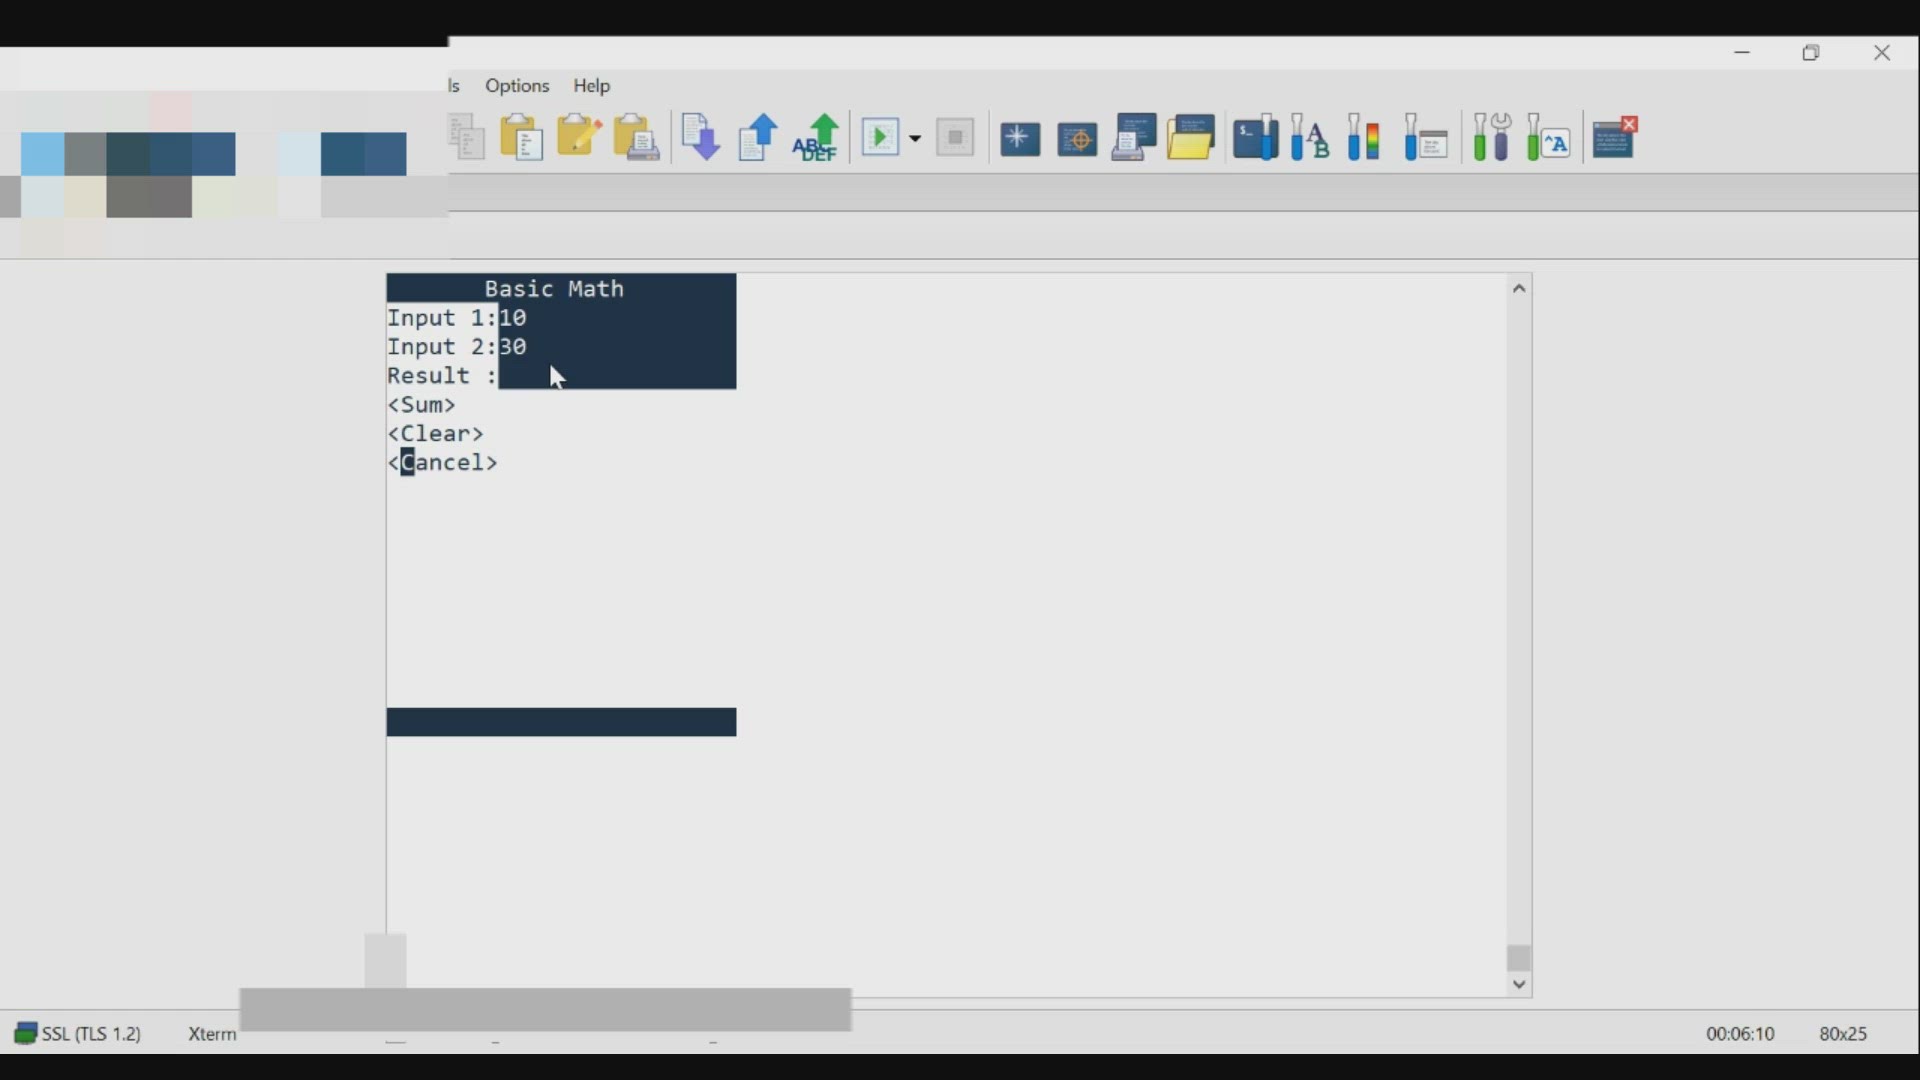This screenshot has height=1080, width=1920.
Task: Click the Copy icon in toolbar
Action: (466, 138)
